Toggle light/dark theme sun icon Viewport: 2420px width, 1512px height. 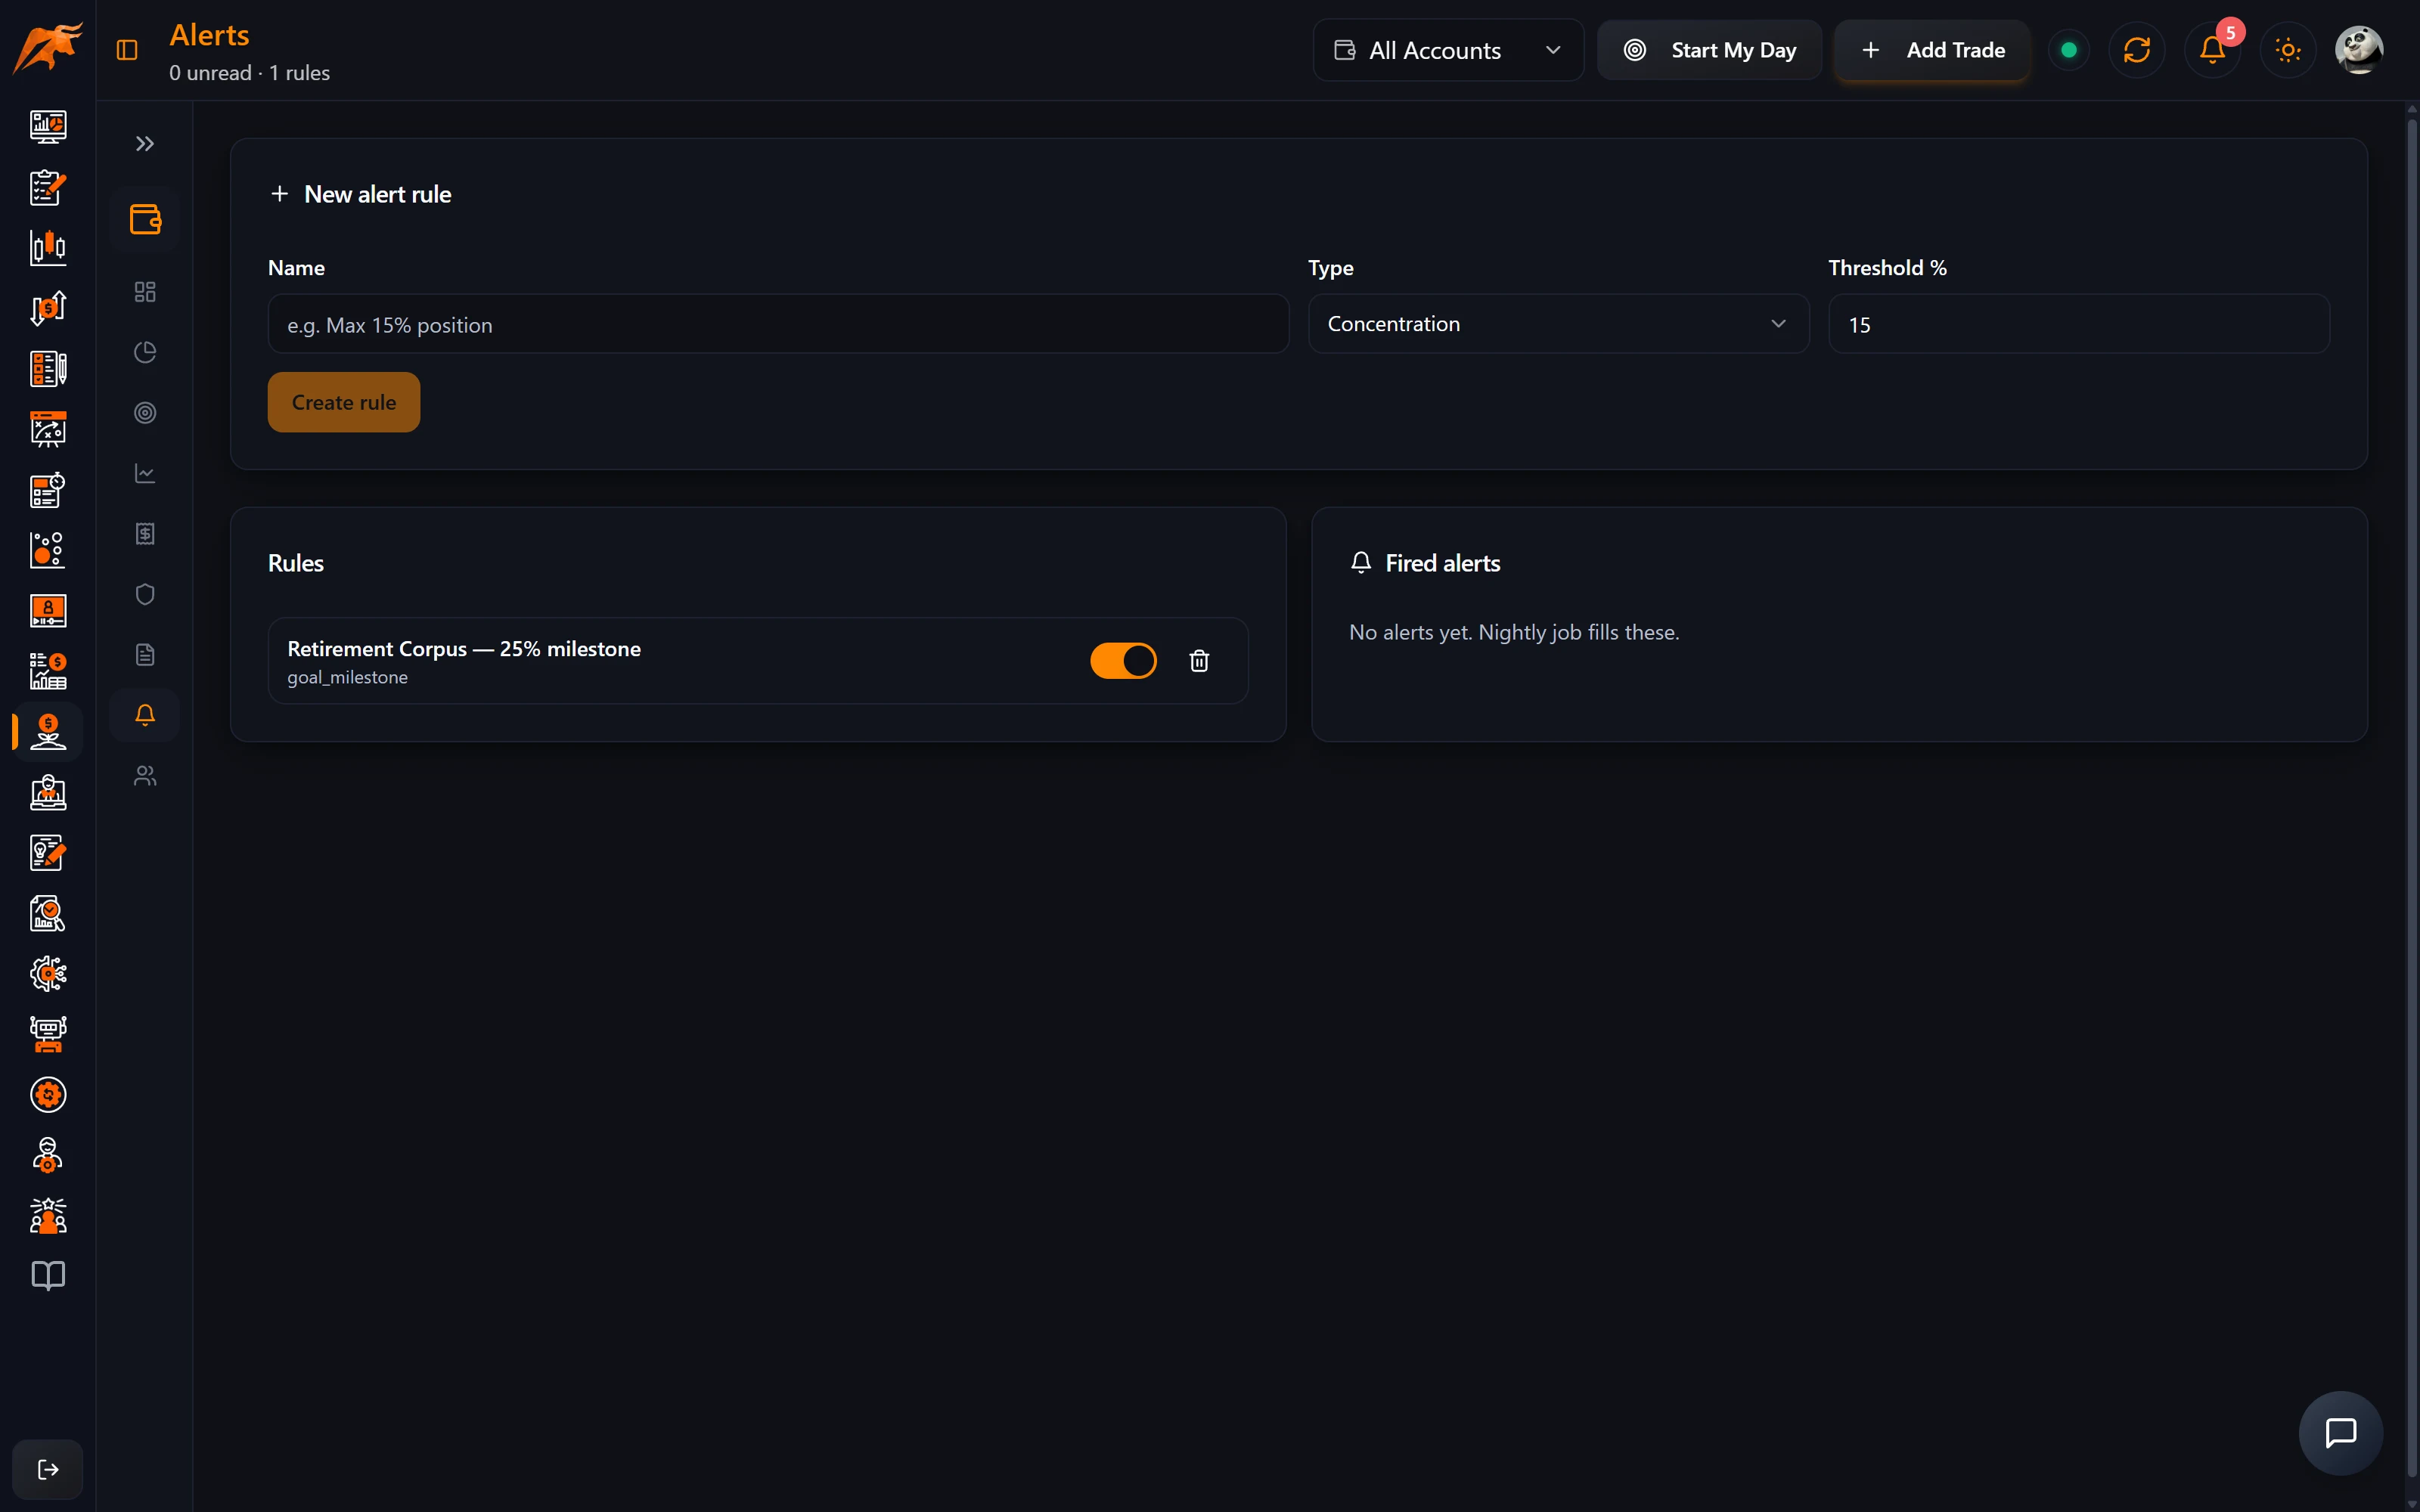click(x=2288, y=50)
